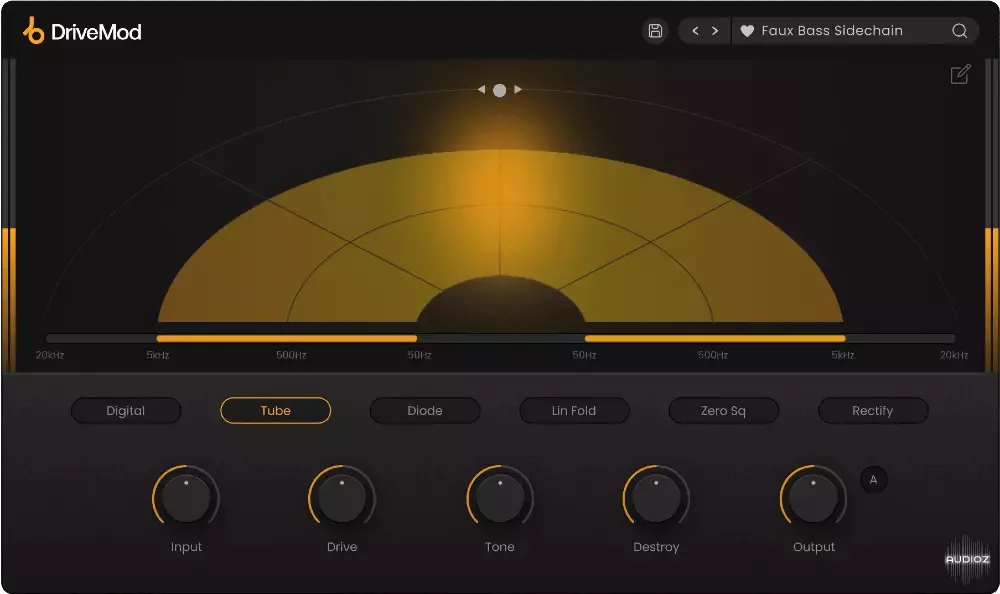
Task: Click the DriveMod title text
Action: tap(96, 32)
